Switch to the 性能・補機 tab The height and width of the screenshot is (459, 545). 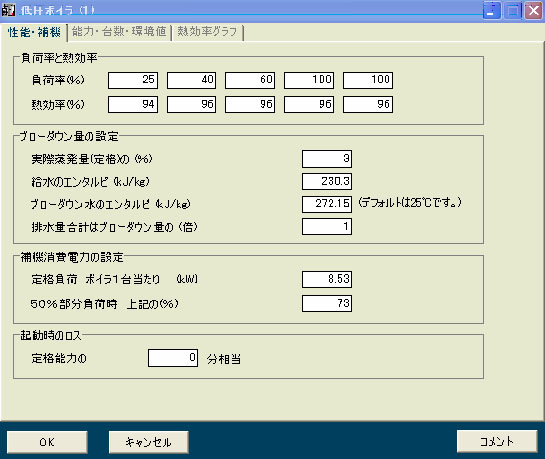[x=34, y=32]
